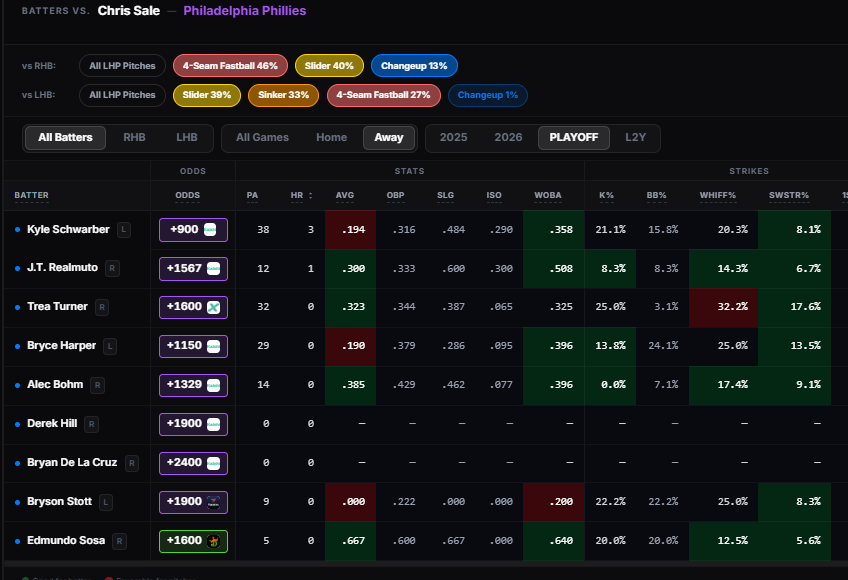Filter by LHB batters
848x580 pixels.
coord(187,137)
